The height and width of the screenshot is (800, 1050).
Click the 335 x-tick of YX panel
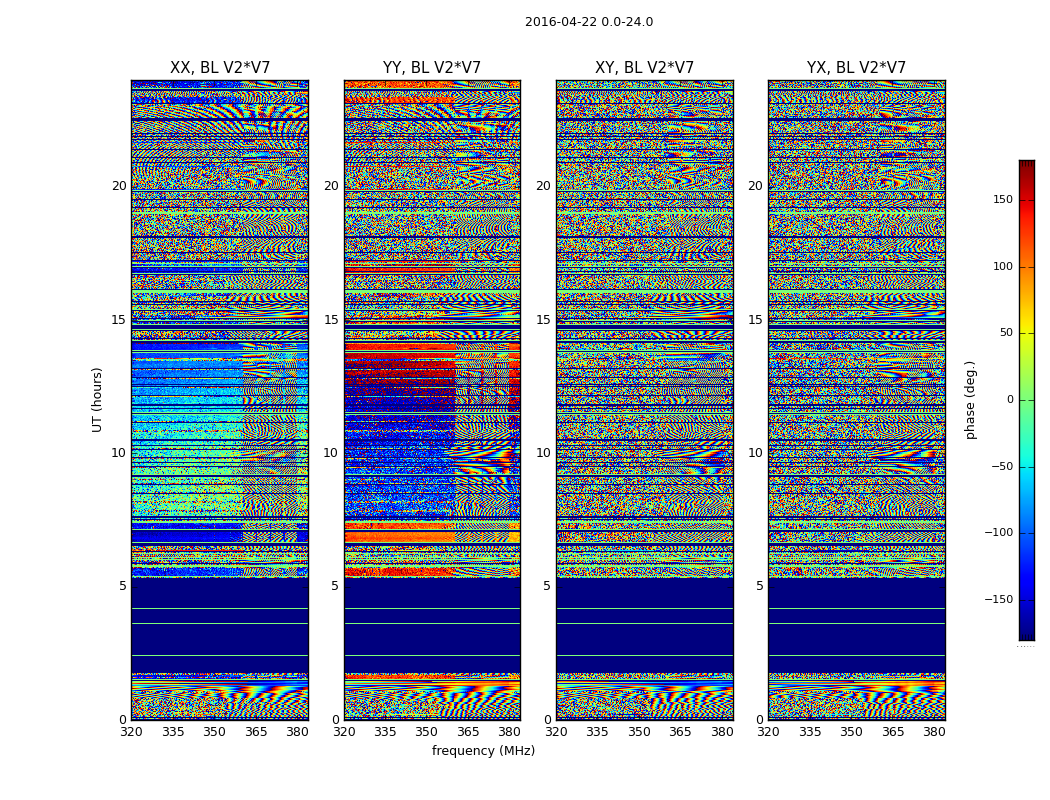tap(810, 732)
